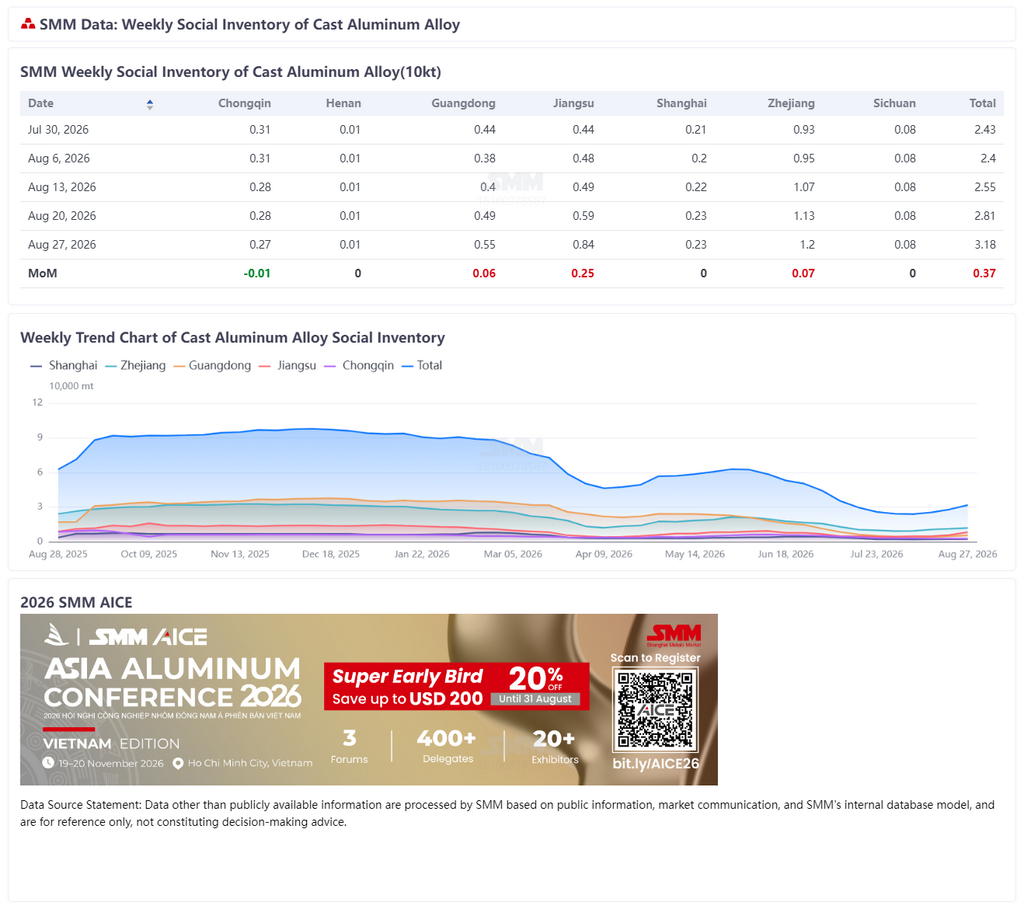Select the Aug 20, 2026 row date
Image resolution: width=1024 pixels, height=910 pixels.
pos(62,216)
